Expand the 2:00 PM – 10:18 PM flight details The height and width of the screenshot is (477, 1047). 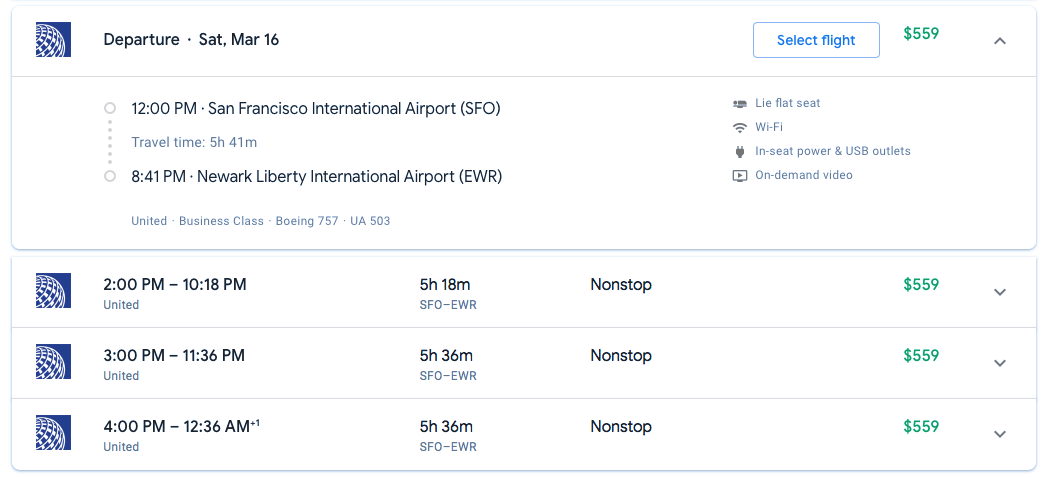(x=1000, y=292)
